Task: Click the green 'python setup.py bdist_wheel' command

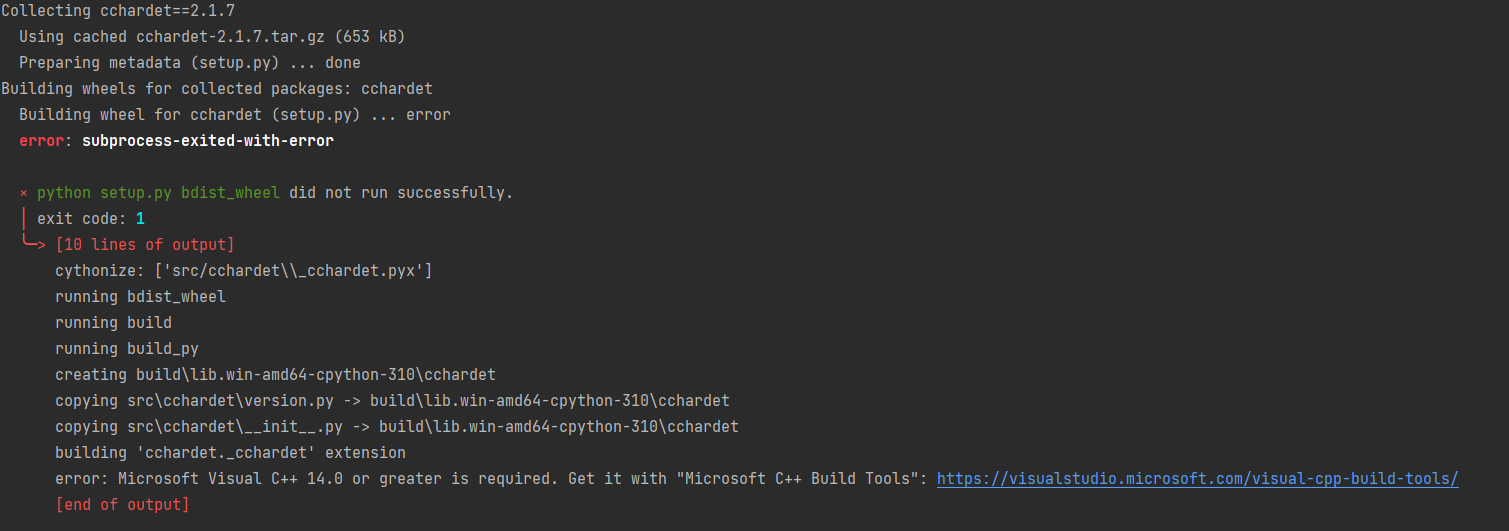Action: click(x=158, y=192)
